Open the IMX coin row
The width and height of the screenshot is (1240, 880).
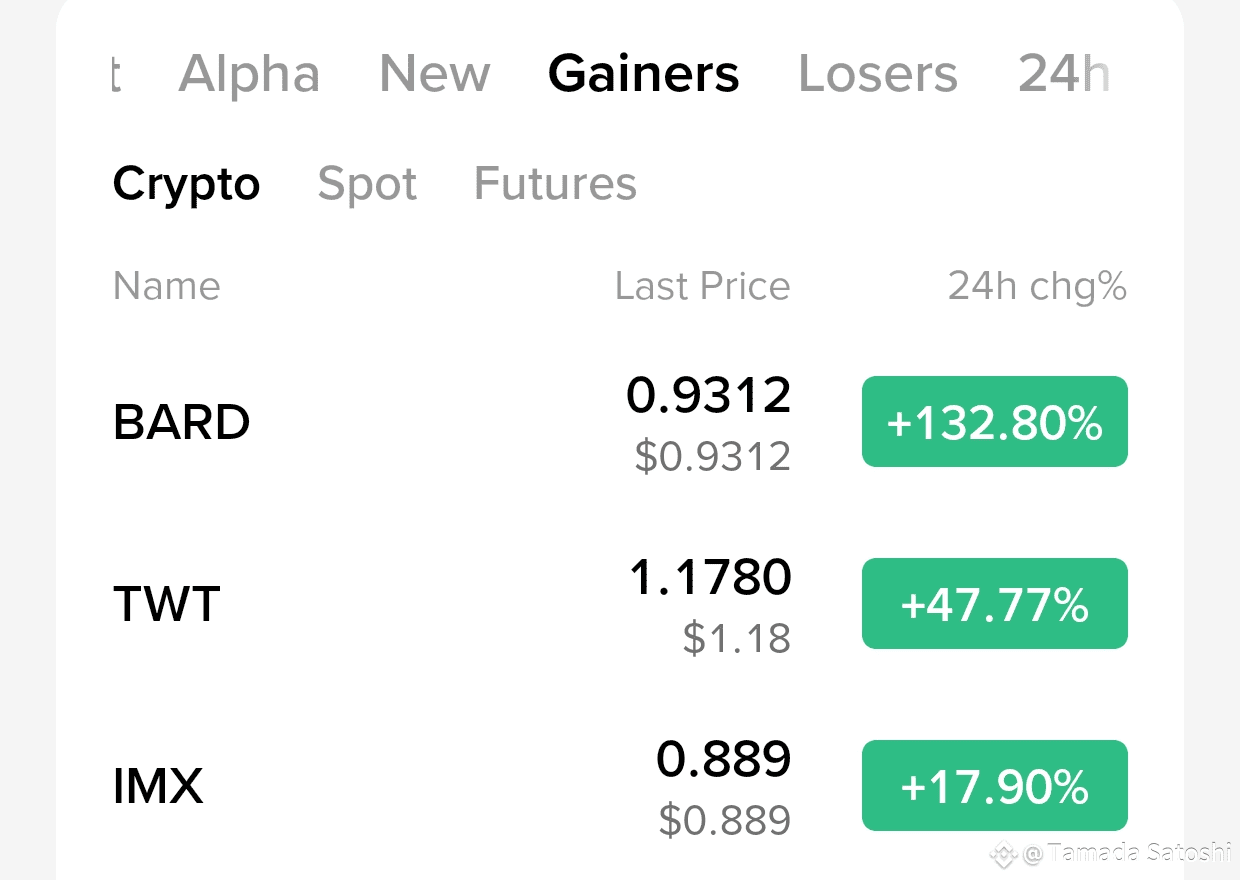coord(620,786)
